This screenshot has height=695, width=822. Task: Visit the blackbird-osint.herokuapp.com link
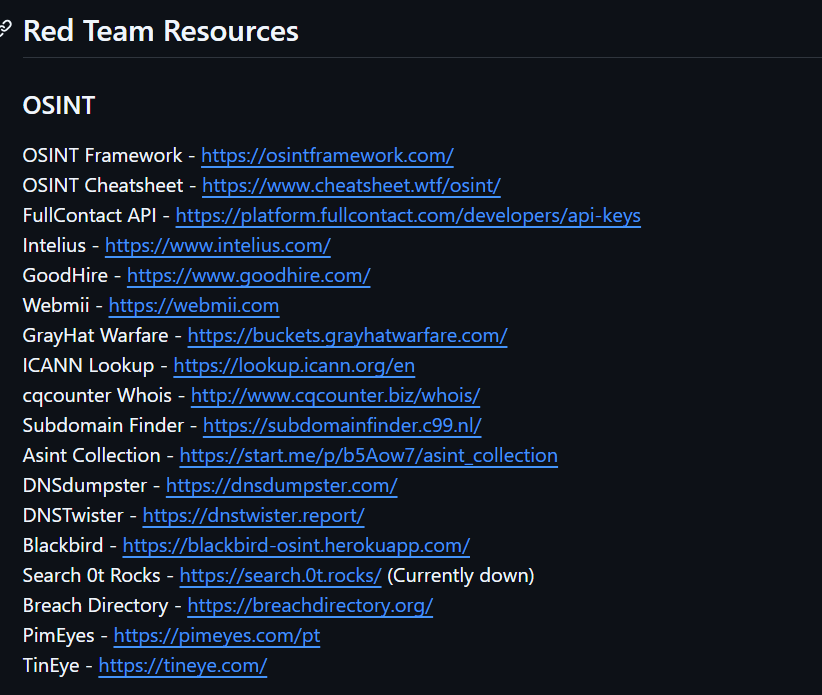click(296, 546)
